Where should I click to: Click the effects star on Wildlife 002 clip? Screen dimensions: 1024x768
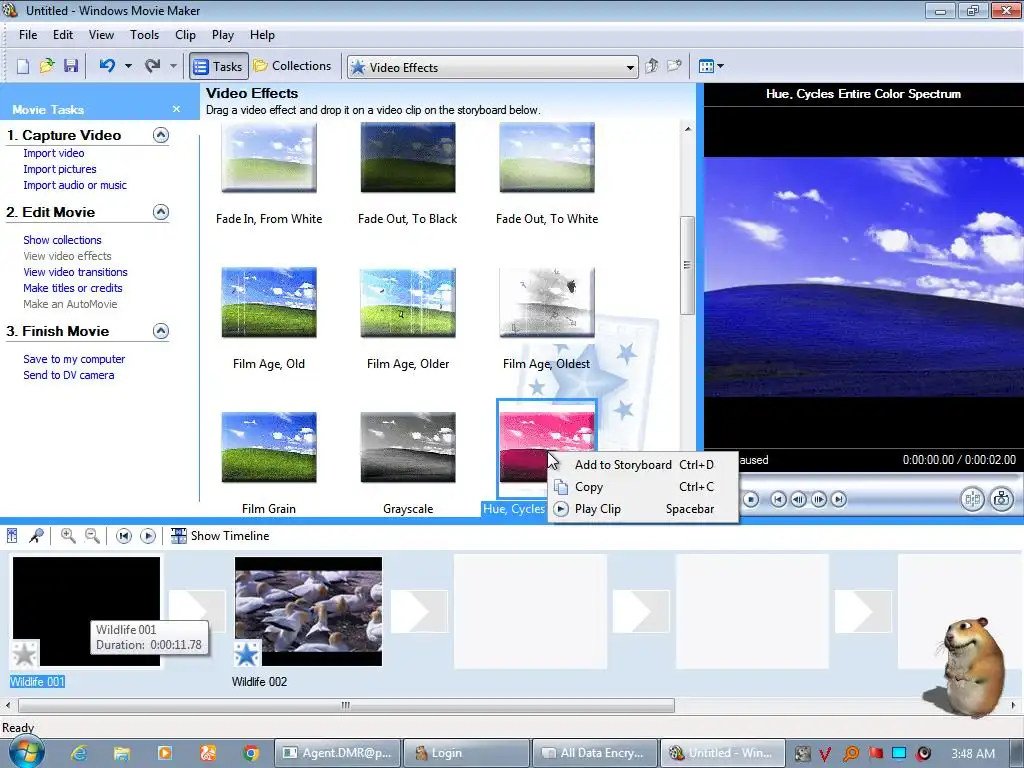point(246,654)
